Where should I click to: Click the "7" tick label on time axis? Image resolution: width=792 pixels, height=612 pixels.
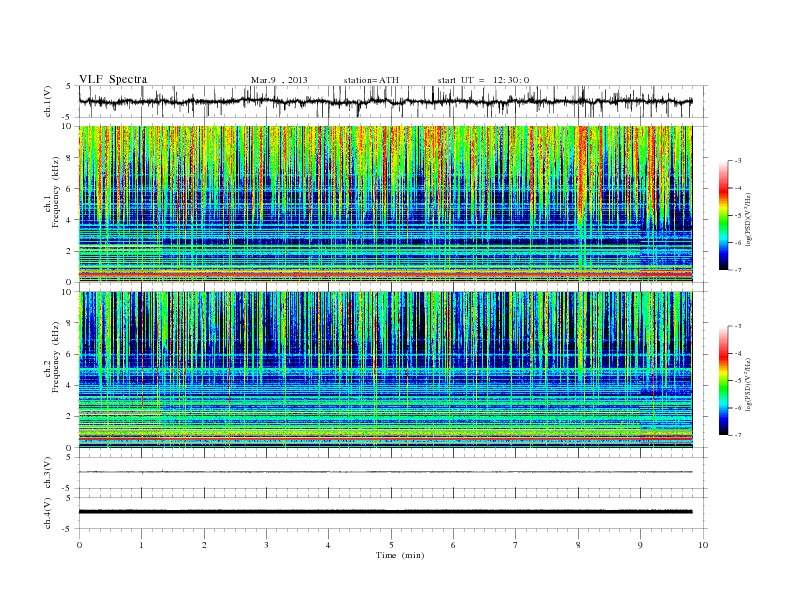tap(516, 545)
